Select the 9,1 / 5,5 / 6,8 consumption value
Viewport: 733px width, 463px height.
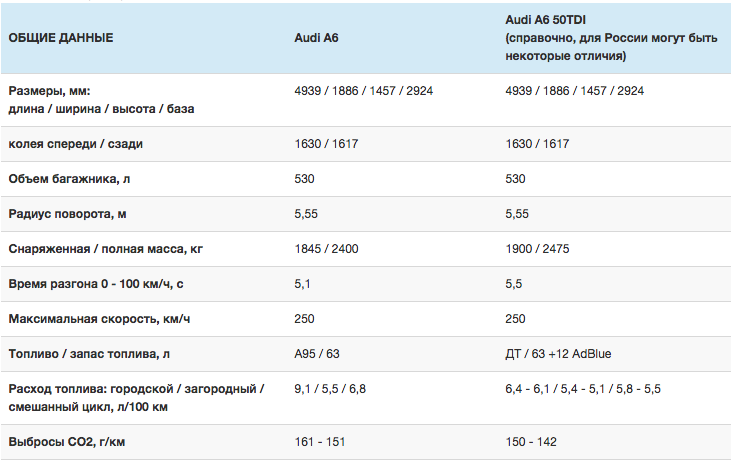[330, 389]
